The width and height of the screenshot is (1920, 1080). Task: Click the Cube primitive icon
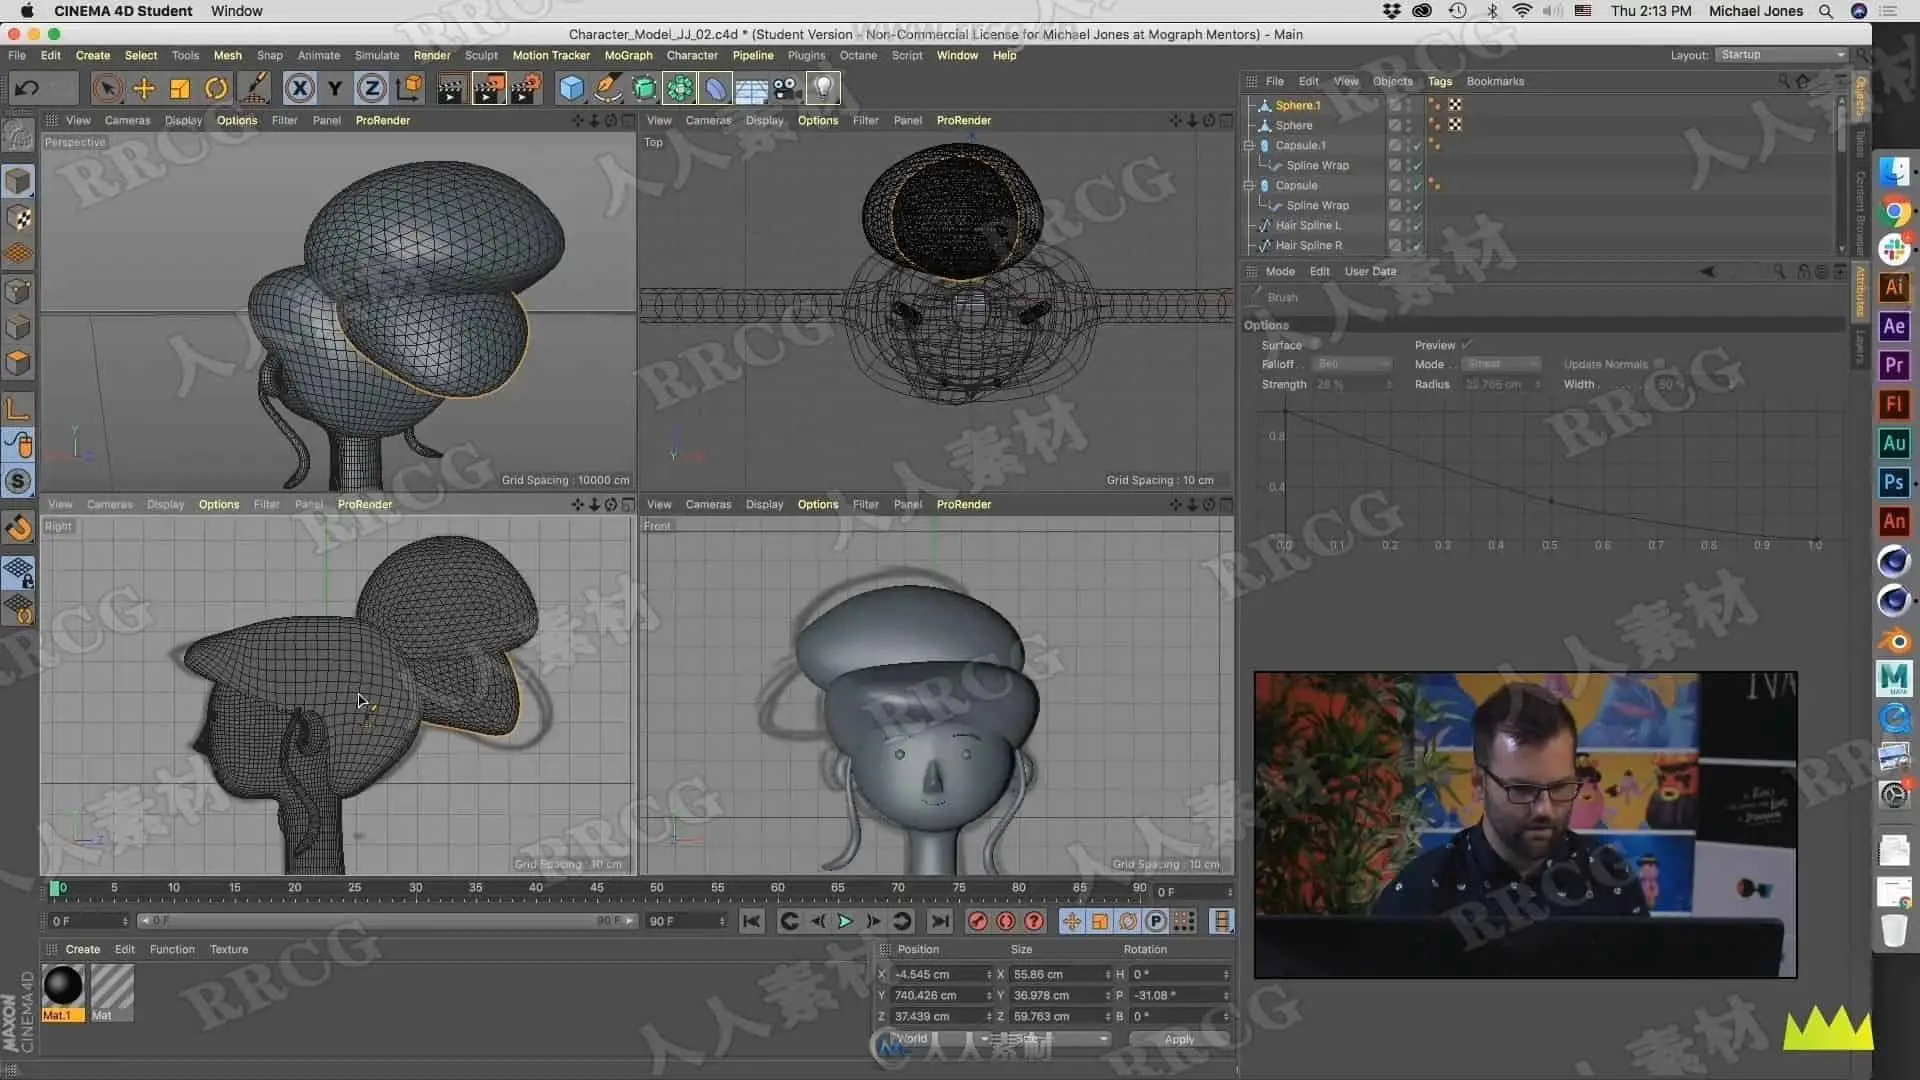click(571, 89)
